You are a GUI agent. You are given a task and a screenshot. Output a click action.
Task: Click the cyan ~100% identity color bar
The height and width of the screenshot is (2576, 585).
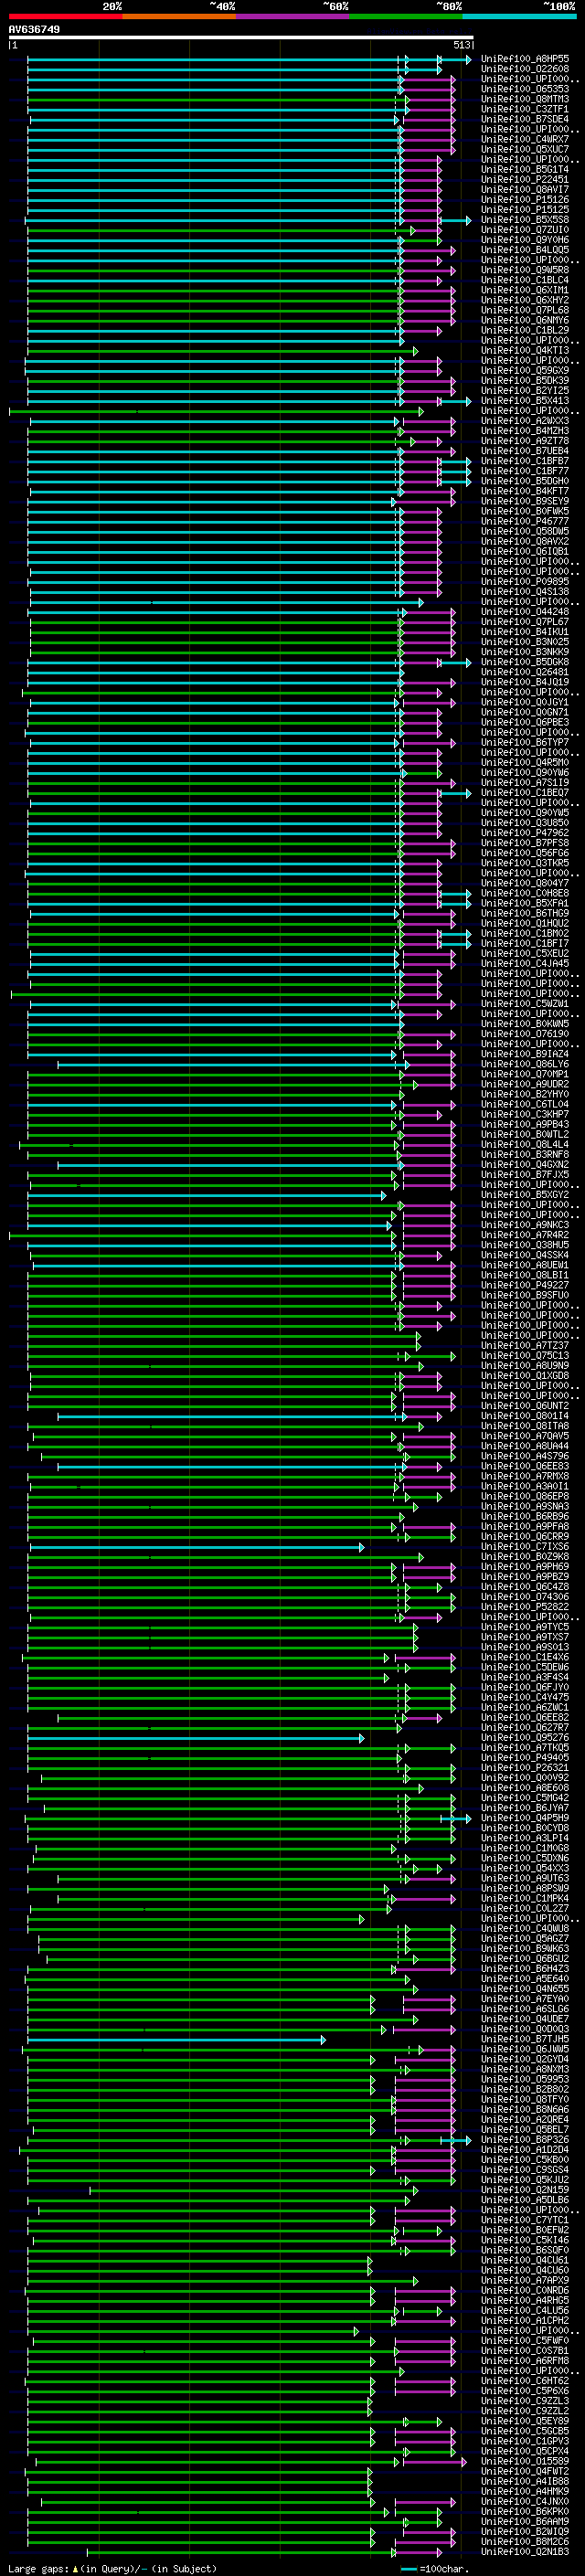(519, 16)
